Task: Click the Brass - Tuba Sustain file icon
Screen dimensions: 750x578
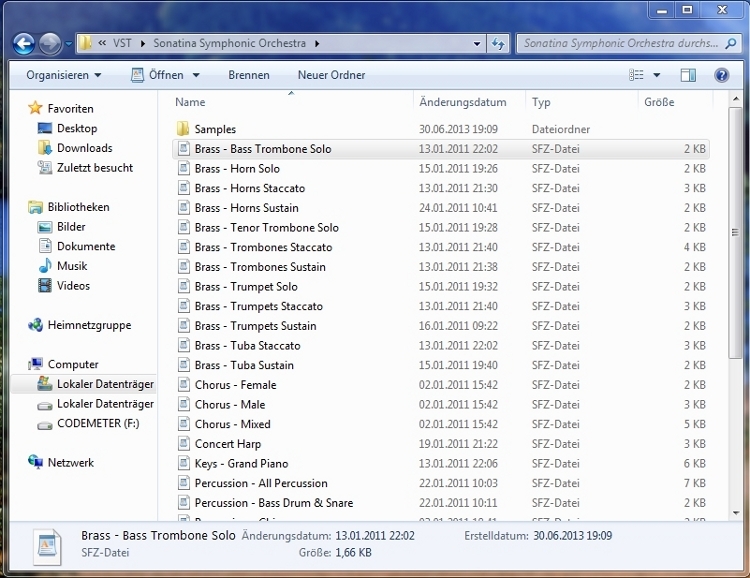Action: click(184, 365)
